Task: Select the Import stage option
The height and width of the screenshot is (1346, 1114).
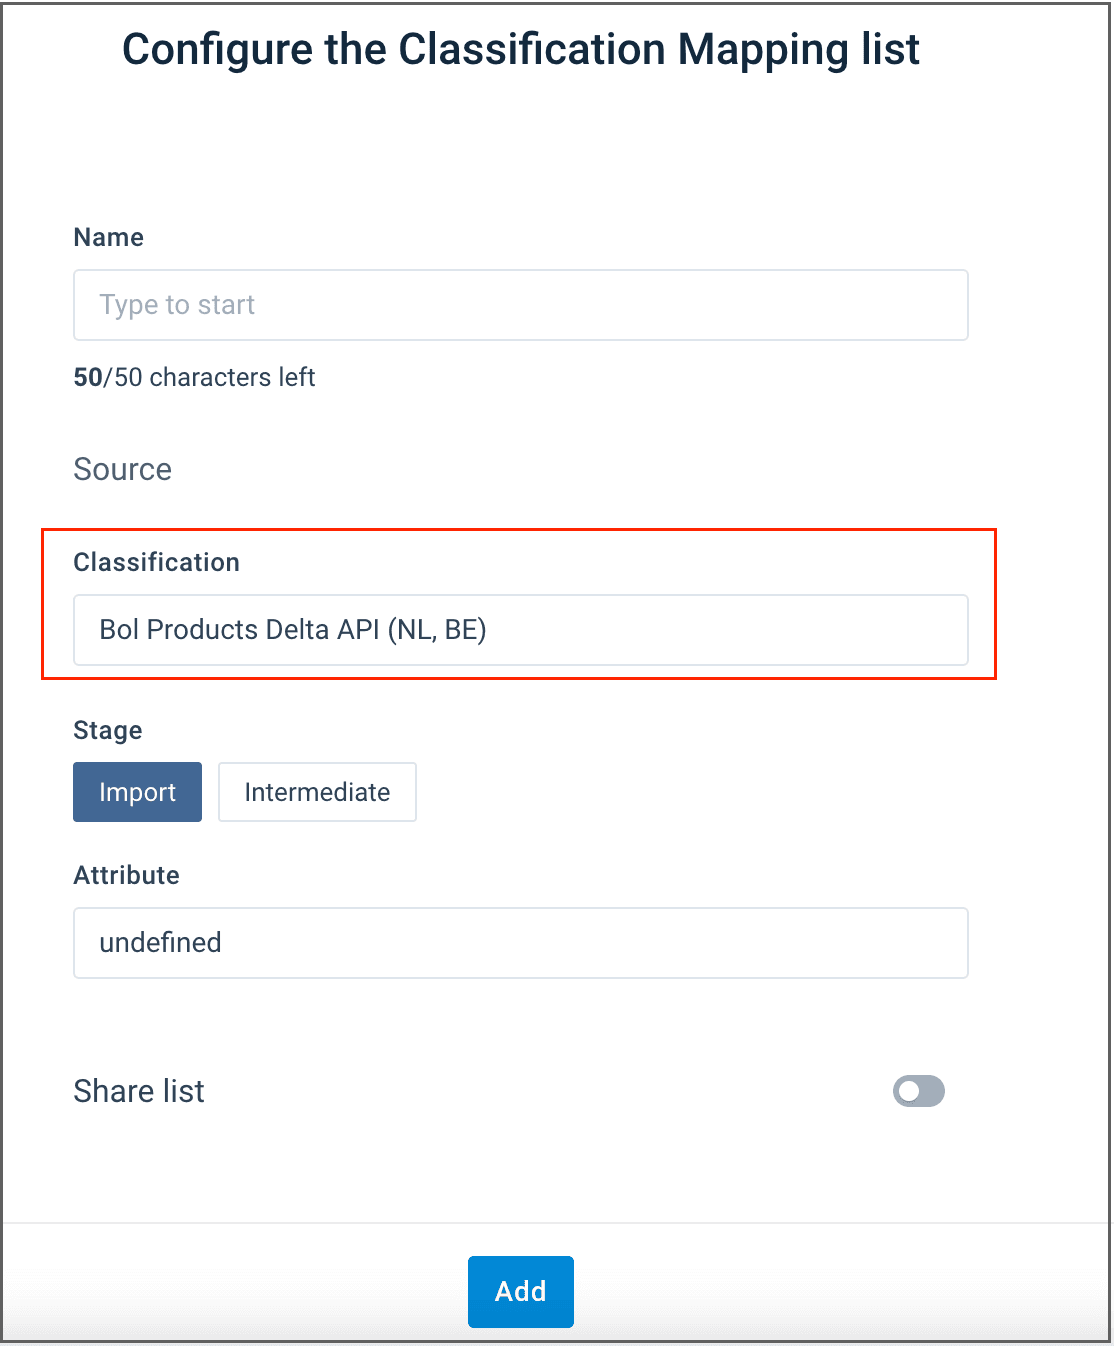Action: tap(137, 792)
